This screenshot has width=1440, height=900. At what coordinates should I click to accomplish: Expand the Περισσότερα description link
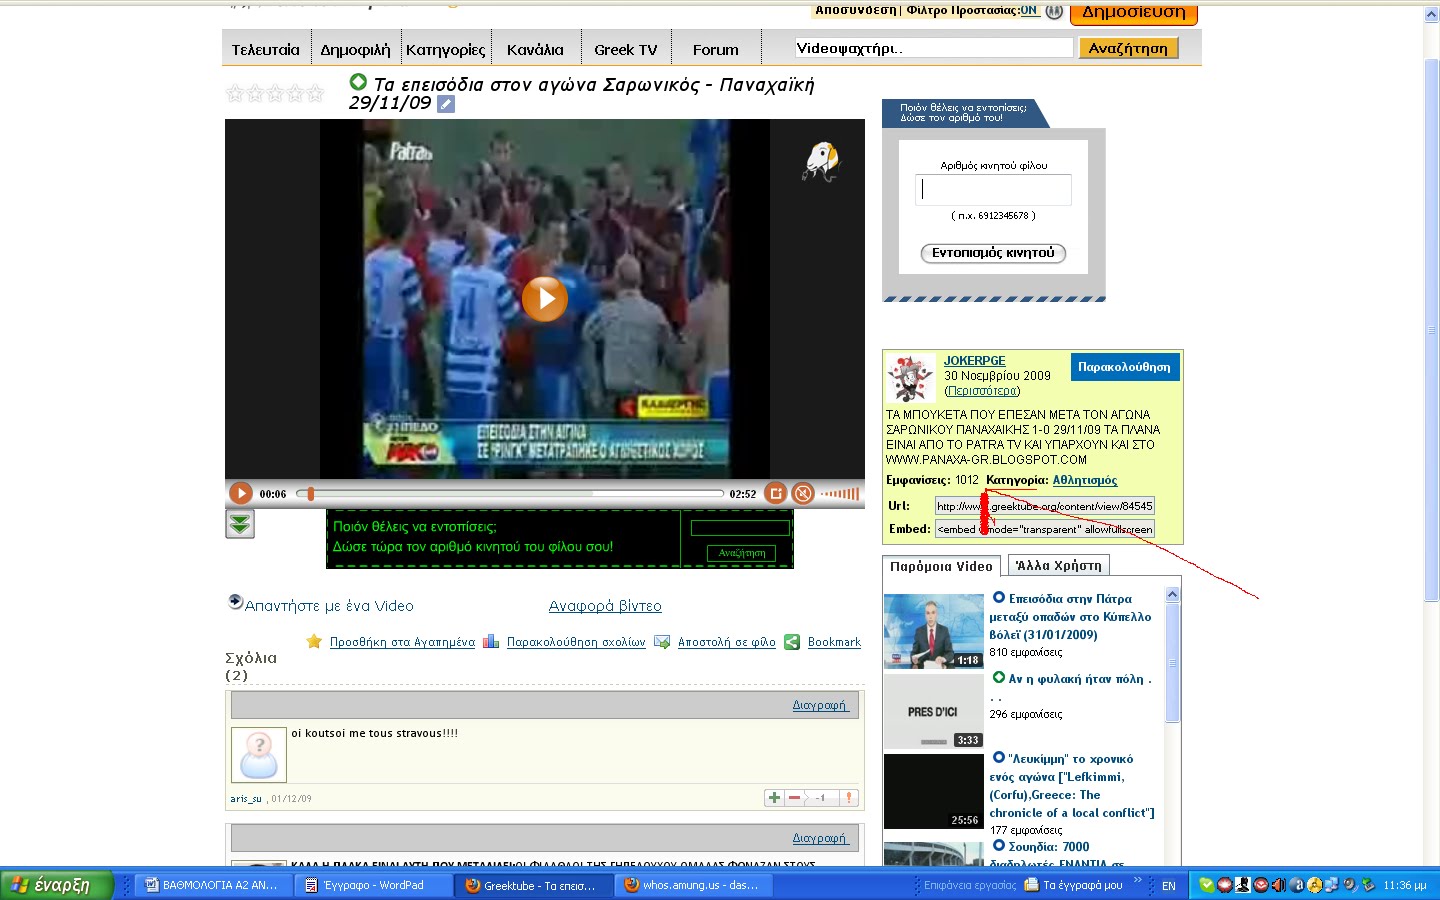pyautogui.click(x=982, y=391)
